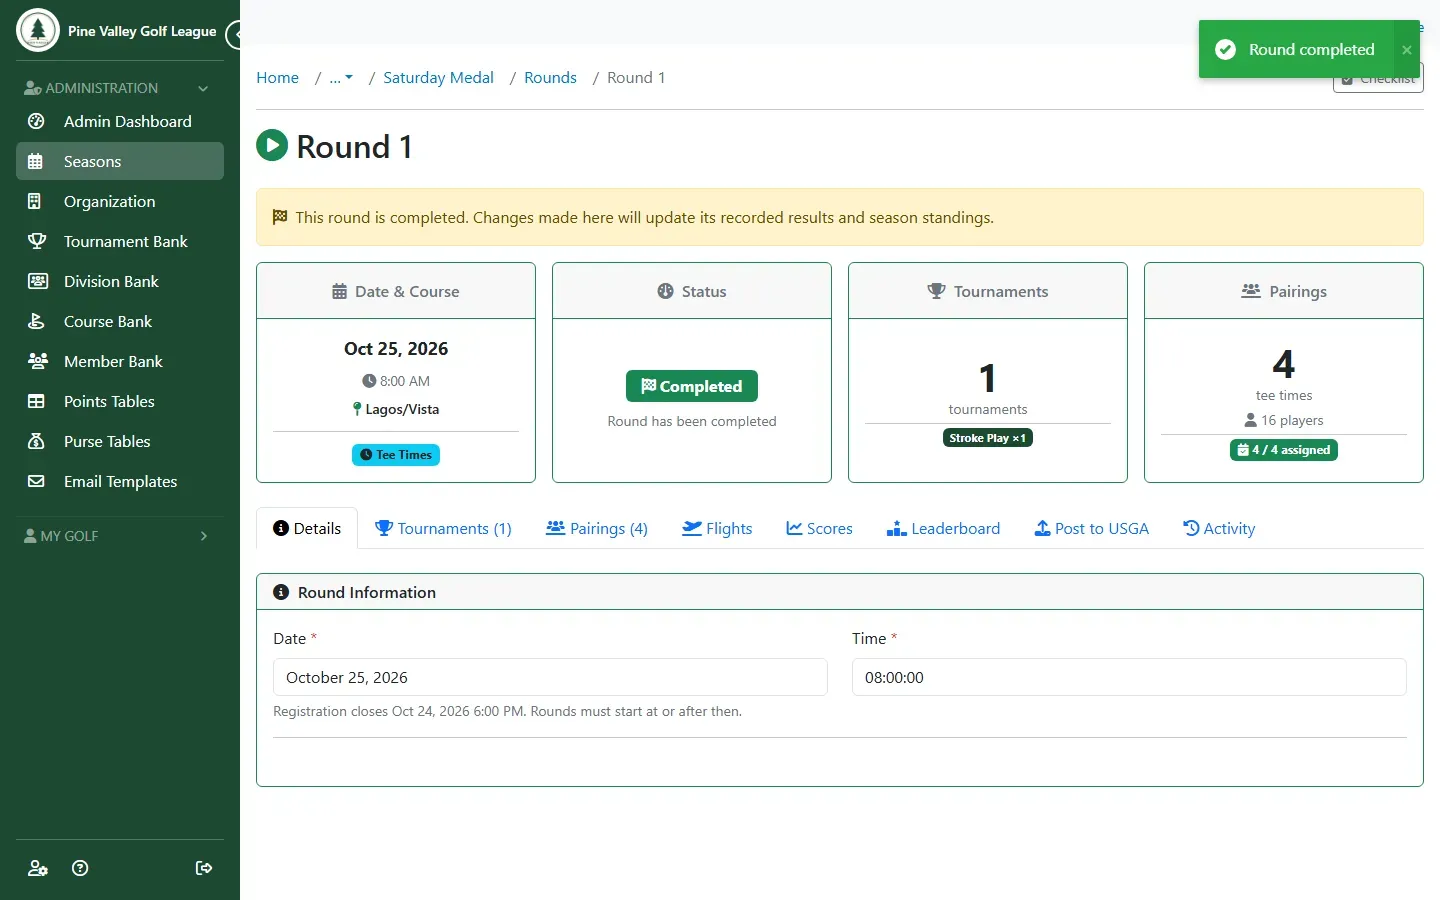Select Division Bank in sidebar
This screenshot has height=900, width=1440.
120,281
